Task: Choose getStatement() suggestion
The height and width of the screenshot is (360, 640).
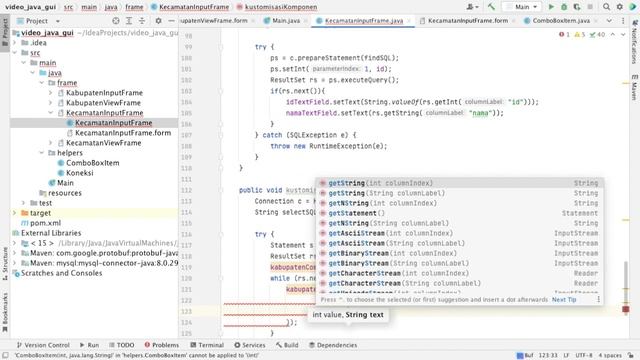Action: [460, 213]
